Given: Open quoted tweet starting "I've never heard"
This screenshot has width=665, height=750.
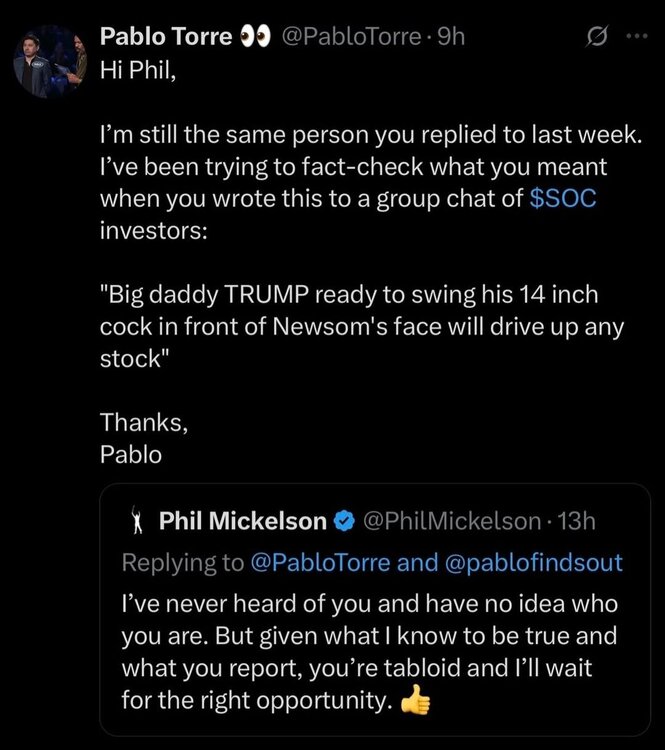Looking at the screenshot, I should [x=370, y=650].
